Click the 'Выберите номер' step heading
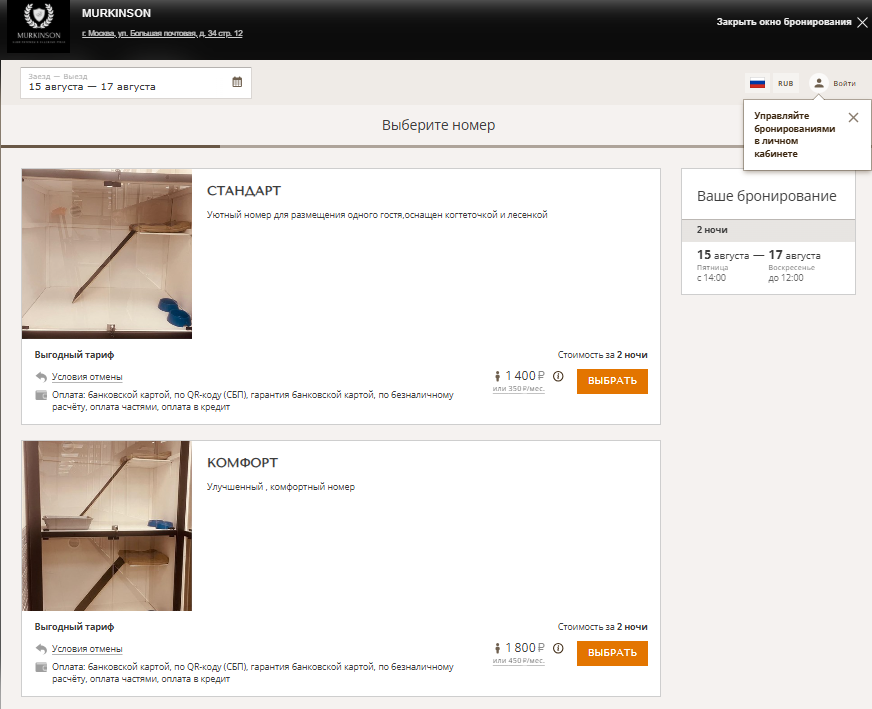Viewport: 872px width, 709px height. coord(438,125)
